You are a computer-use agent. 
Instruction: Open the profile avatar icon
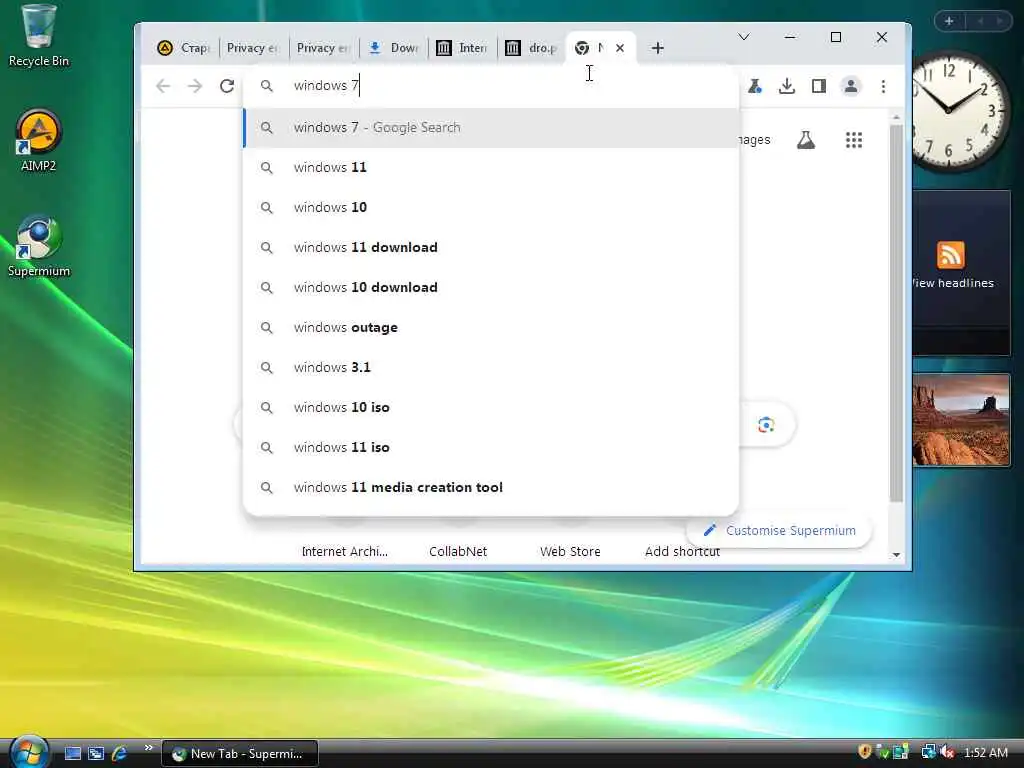click(x=851, y=86)
